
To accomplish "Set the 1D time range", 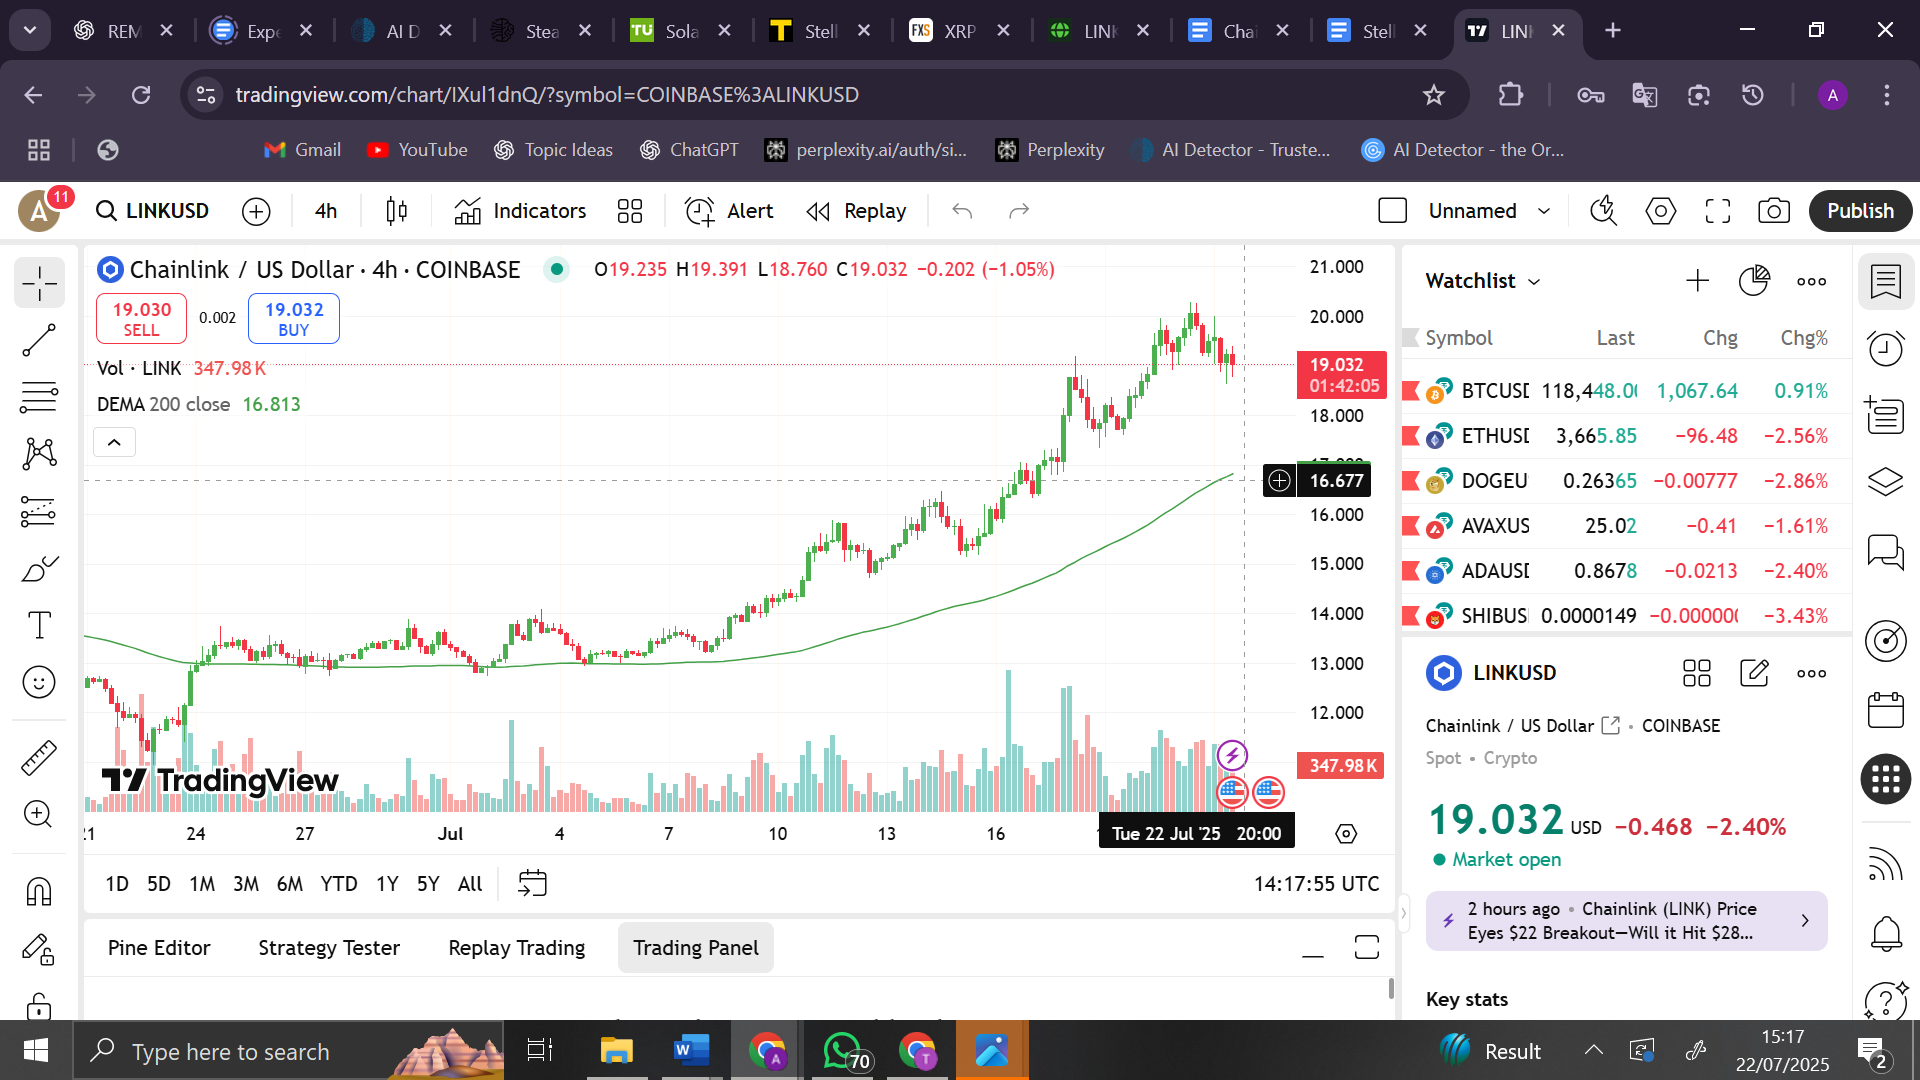I will (117, 884).
